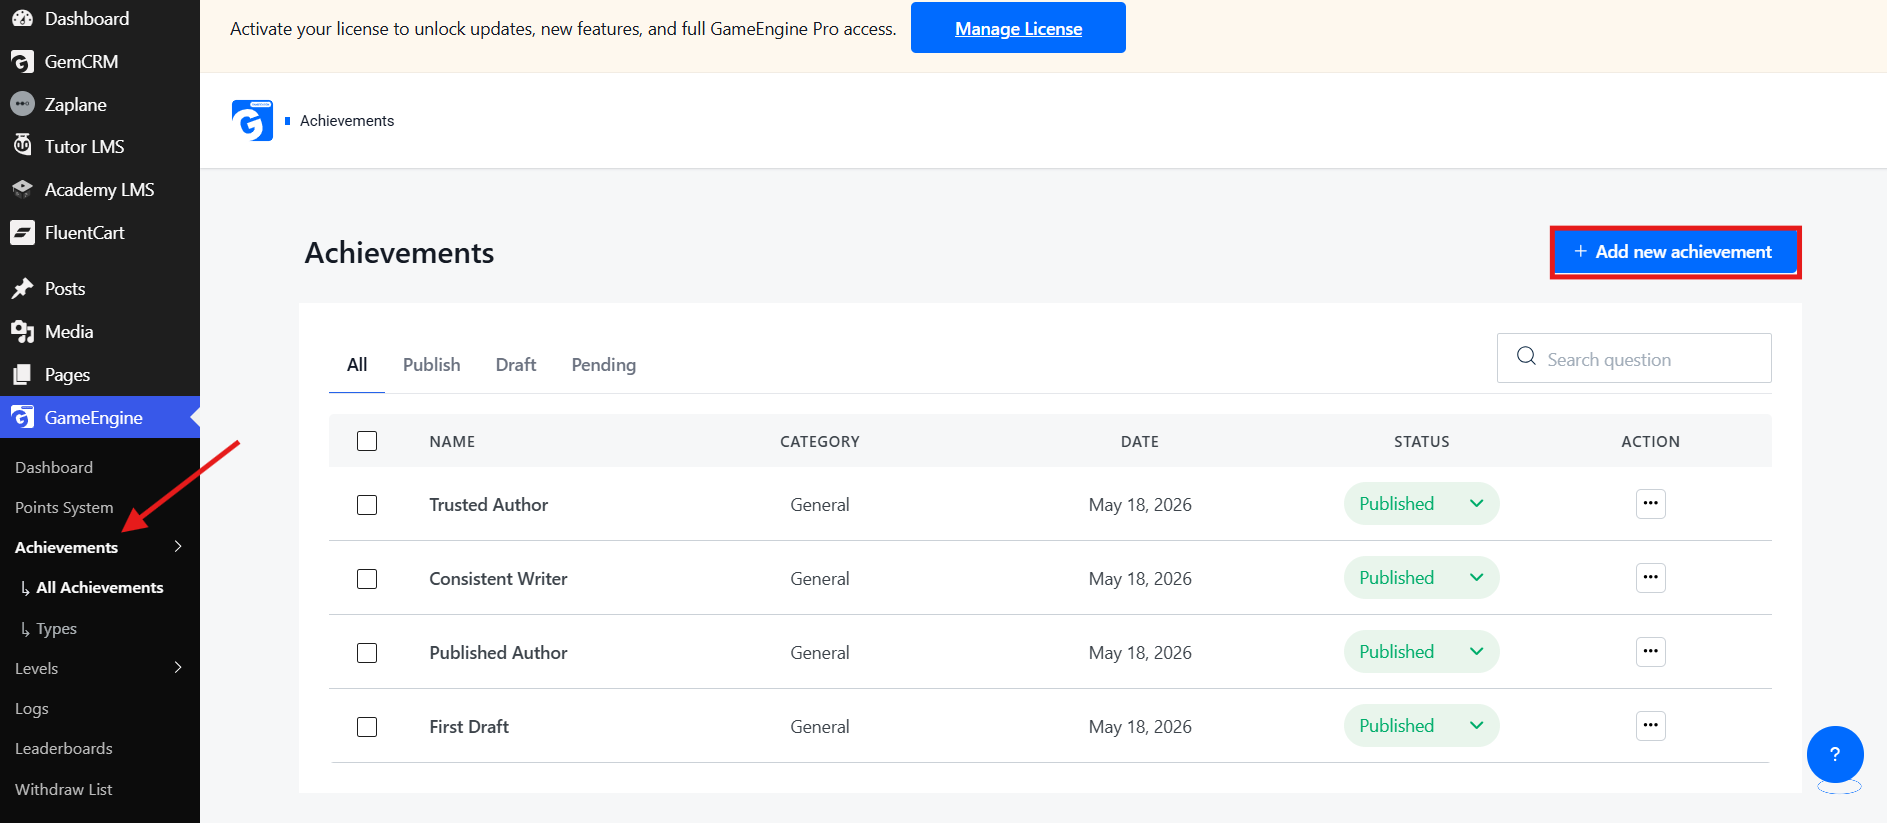The height and width of the screenshot is (823, 1887).
Task: Collapse the Achievements submenu chevron
Action: tap(178, 546)
